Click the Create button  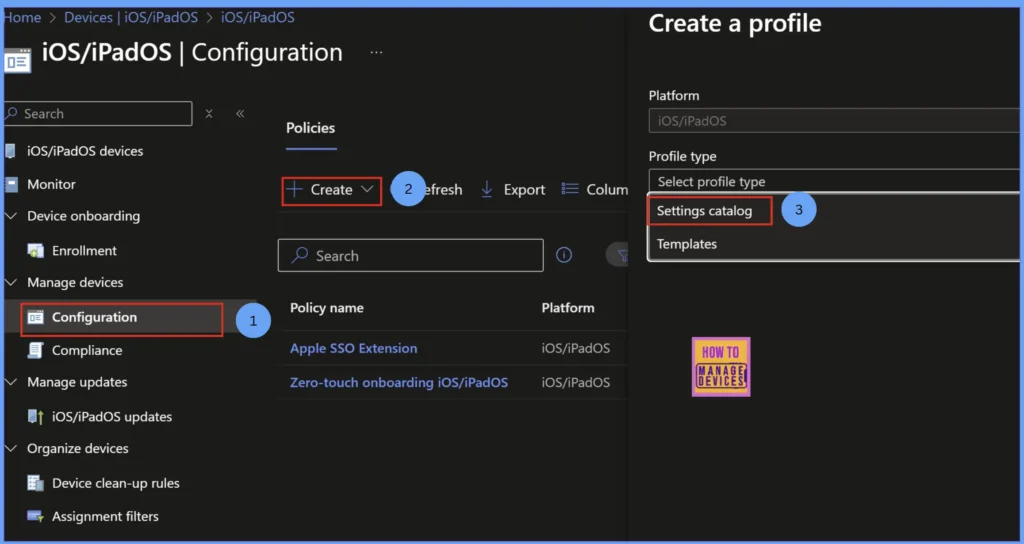pos(332,190)
